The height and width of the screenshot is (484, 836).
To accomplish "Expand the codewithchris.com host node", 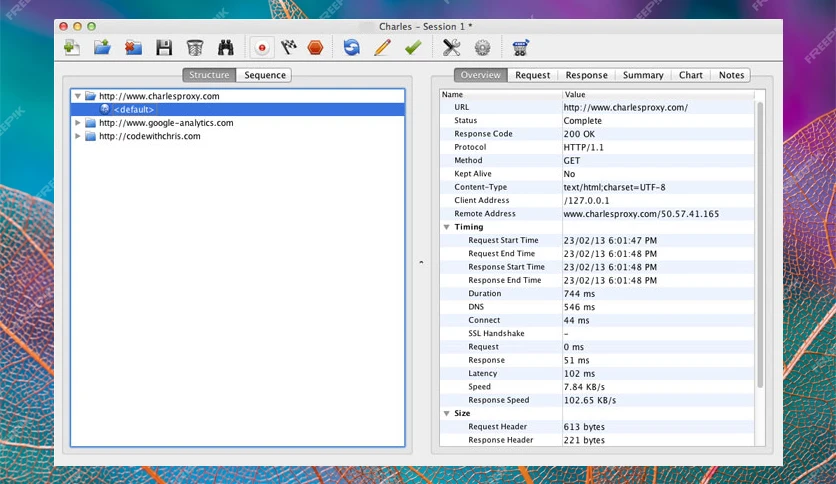I will pos(78,136).
